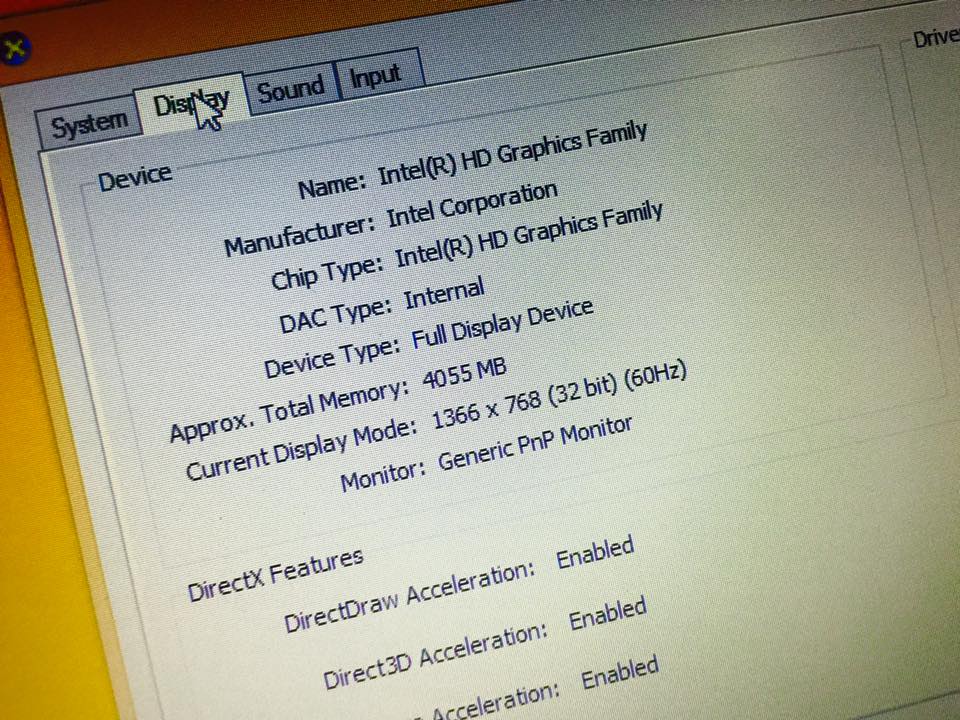Click the "Approx. Total Memory:" label

tap(289, 413)
